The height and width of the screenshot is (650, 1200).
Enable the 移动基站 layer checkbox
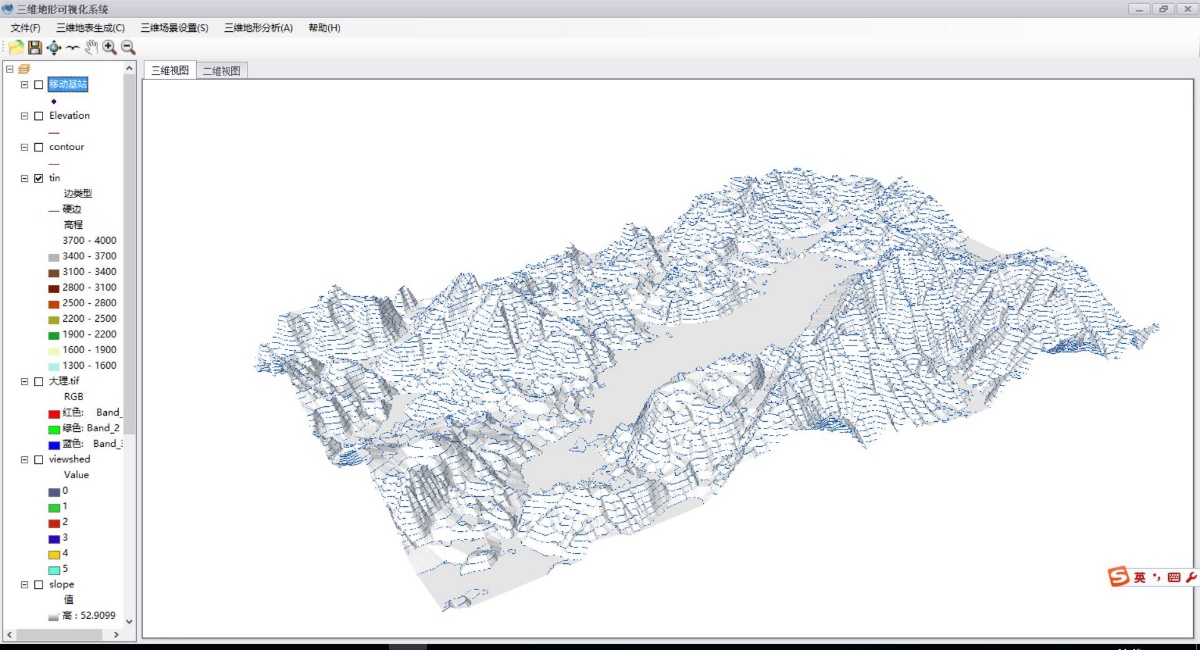(x=39, y=85)
